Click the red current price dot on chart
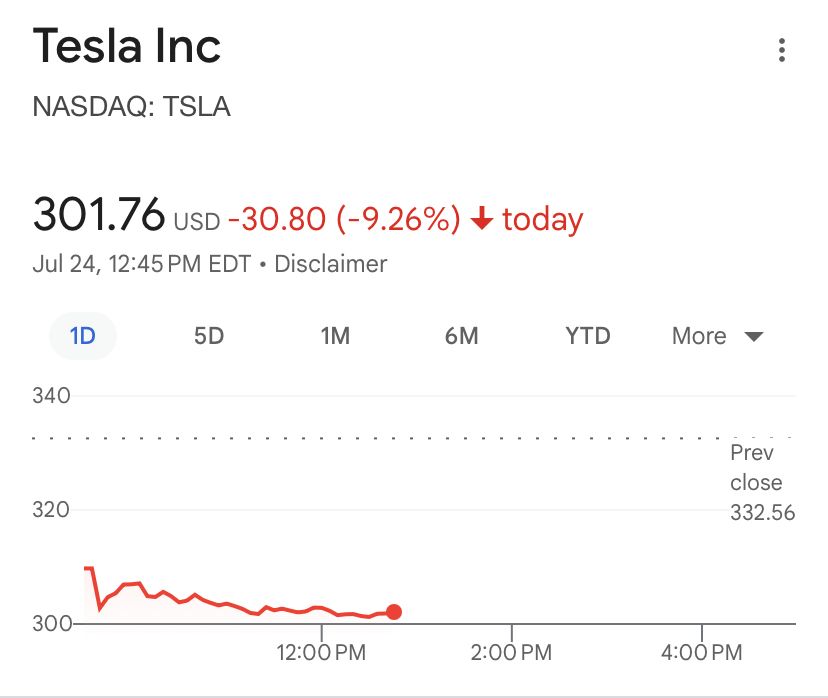The height and width of the screenshot is (698, 828). pyautogui.click(x=393, y=612)
